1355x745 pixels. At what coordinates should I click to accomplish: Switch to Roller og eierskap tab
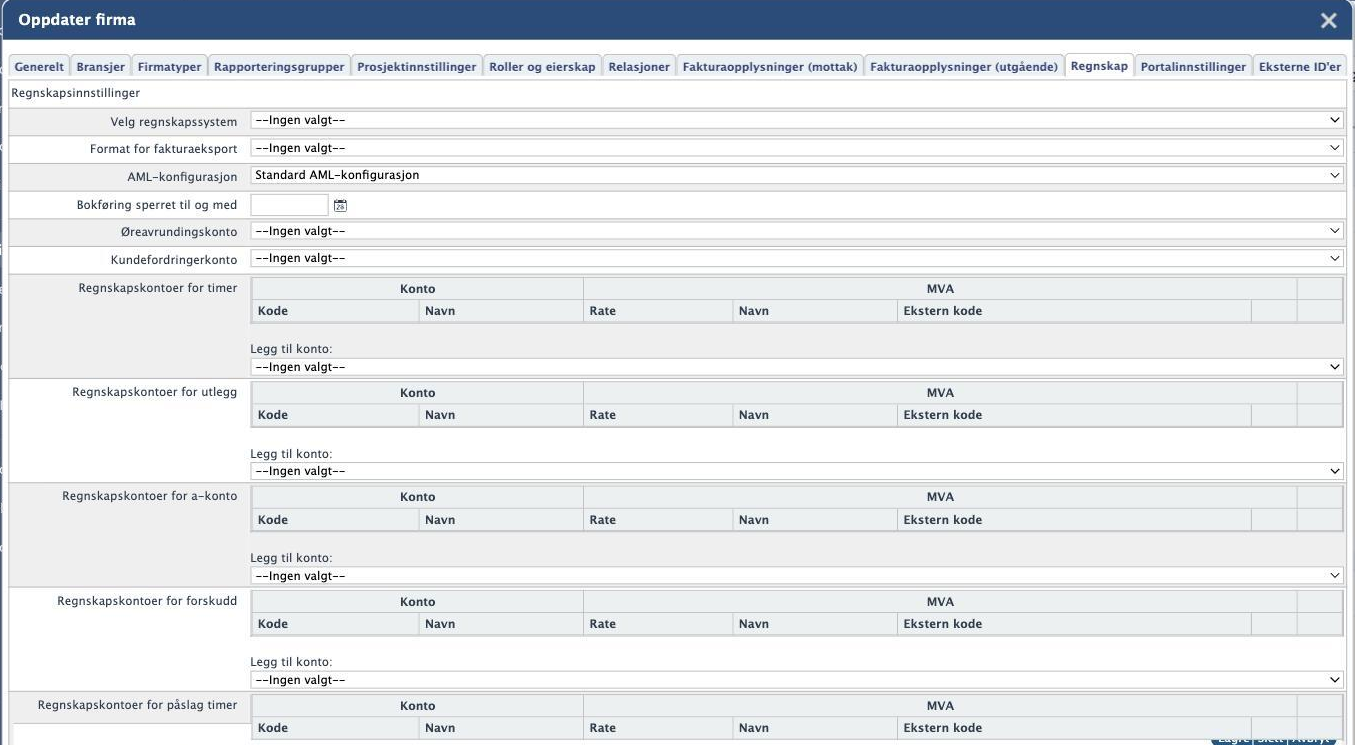point(542,66)
